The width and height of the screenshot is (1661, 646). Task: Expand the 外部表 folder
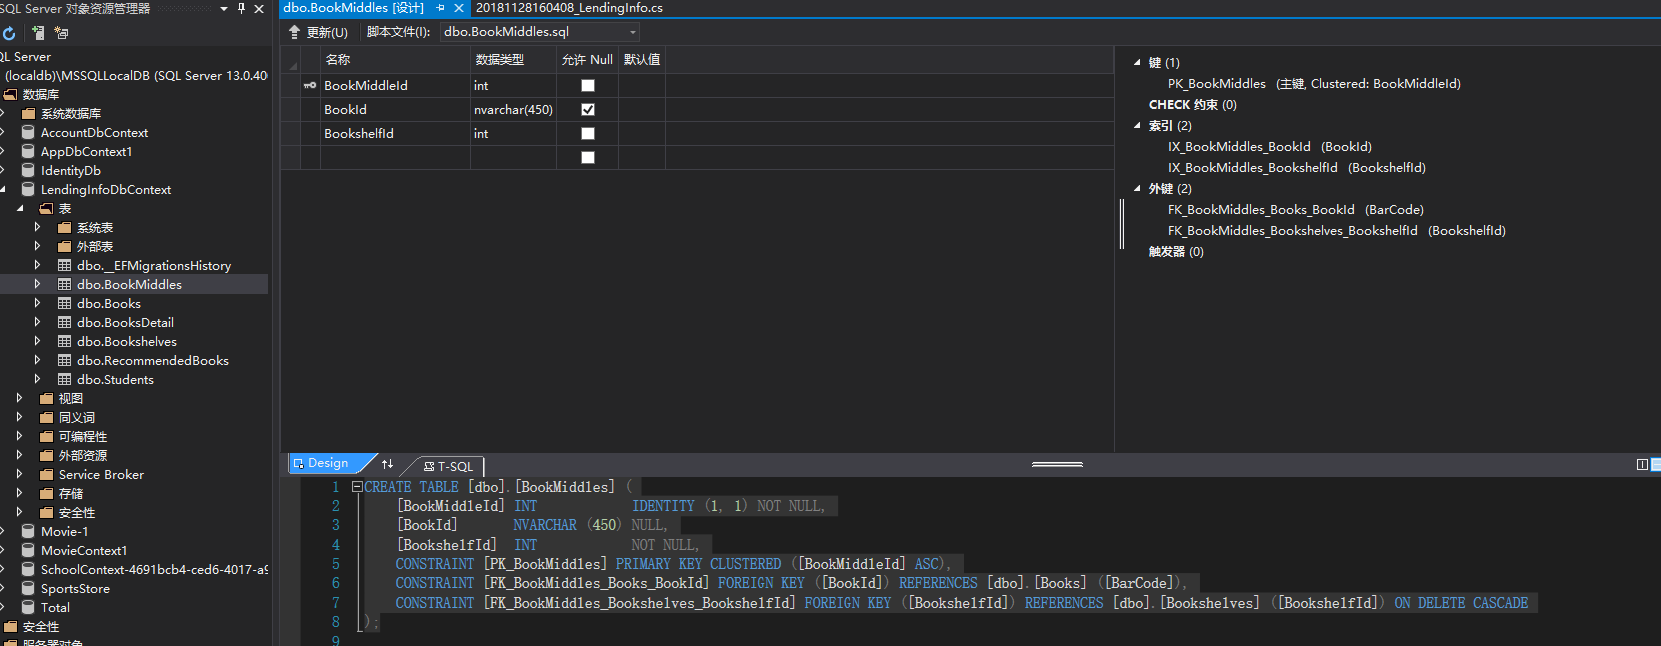click(38, 246)
